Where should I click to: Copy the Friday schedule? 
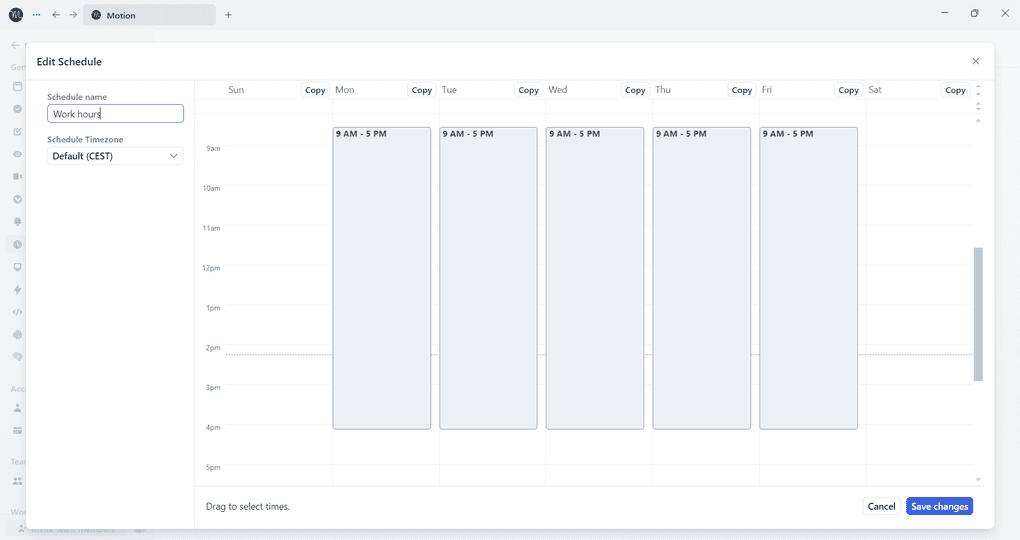coord(848,90)
